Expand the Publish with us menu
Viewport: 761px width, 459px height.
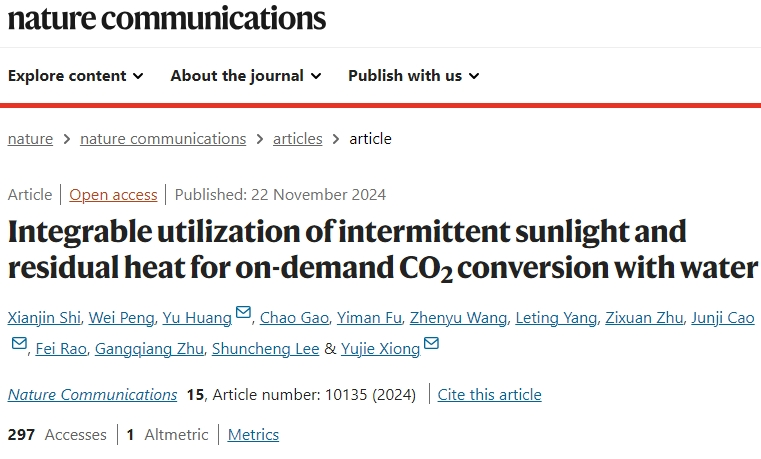(x=414, y=76)
